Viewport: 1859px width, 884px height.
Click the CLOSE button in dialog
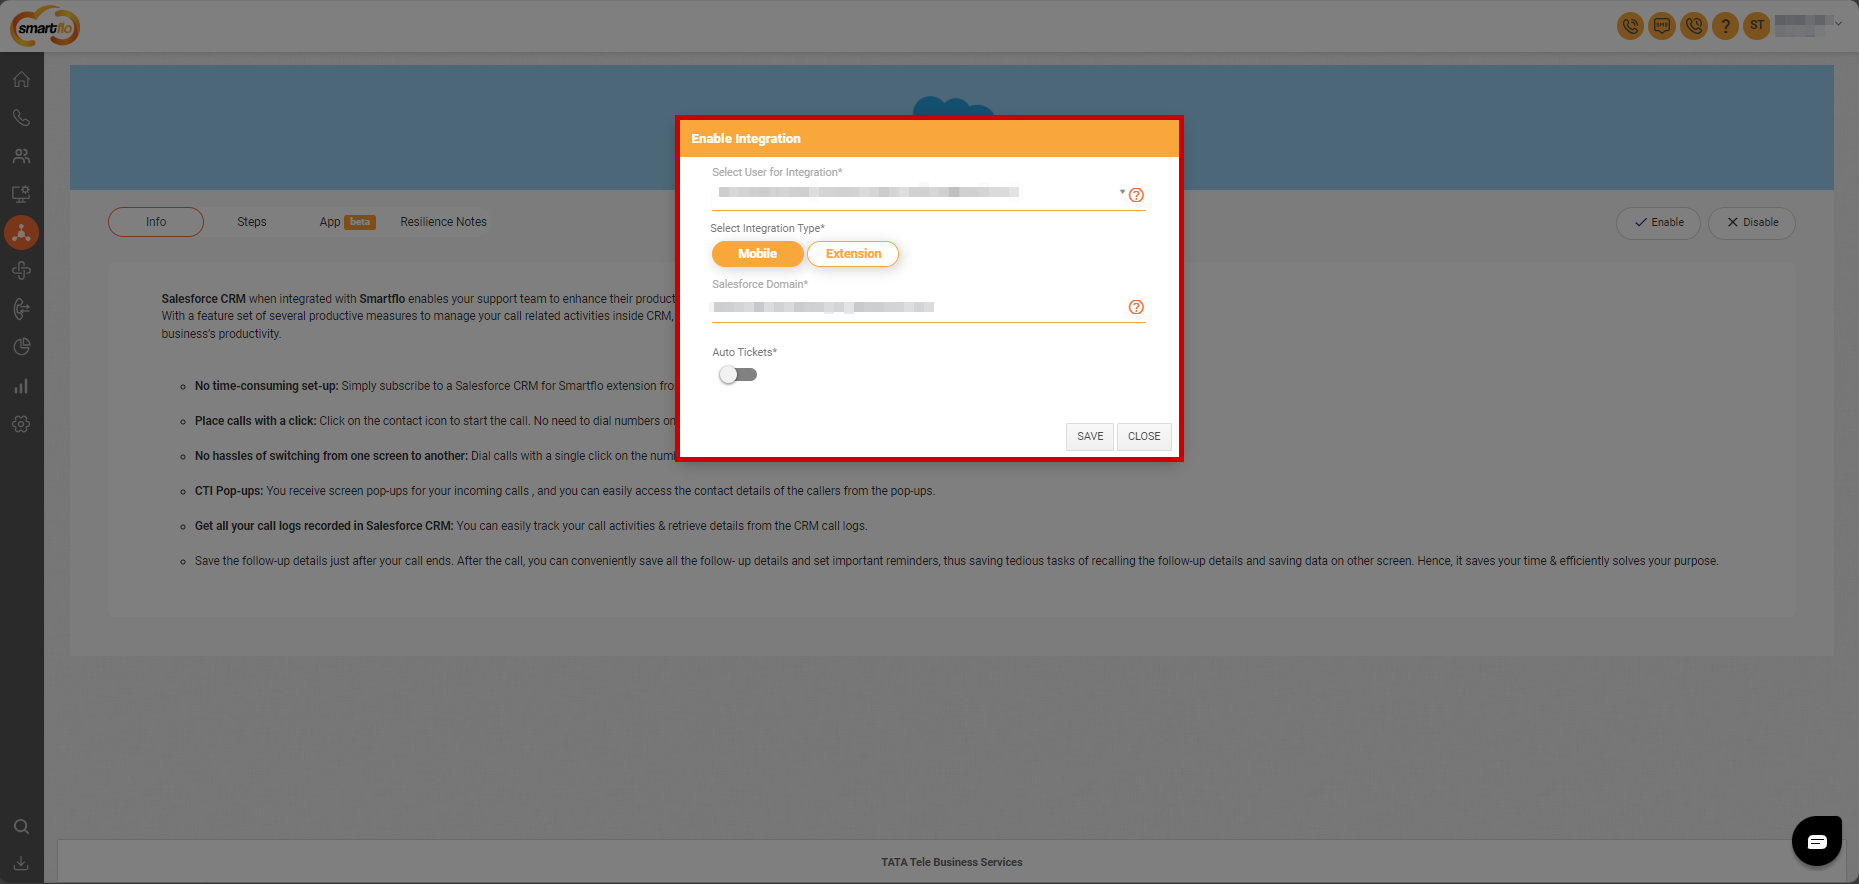pos(1144,437)
